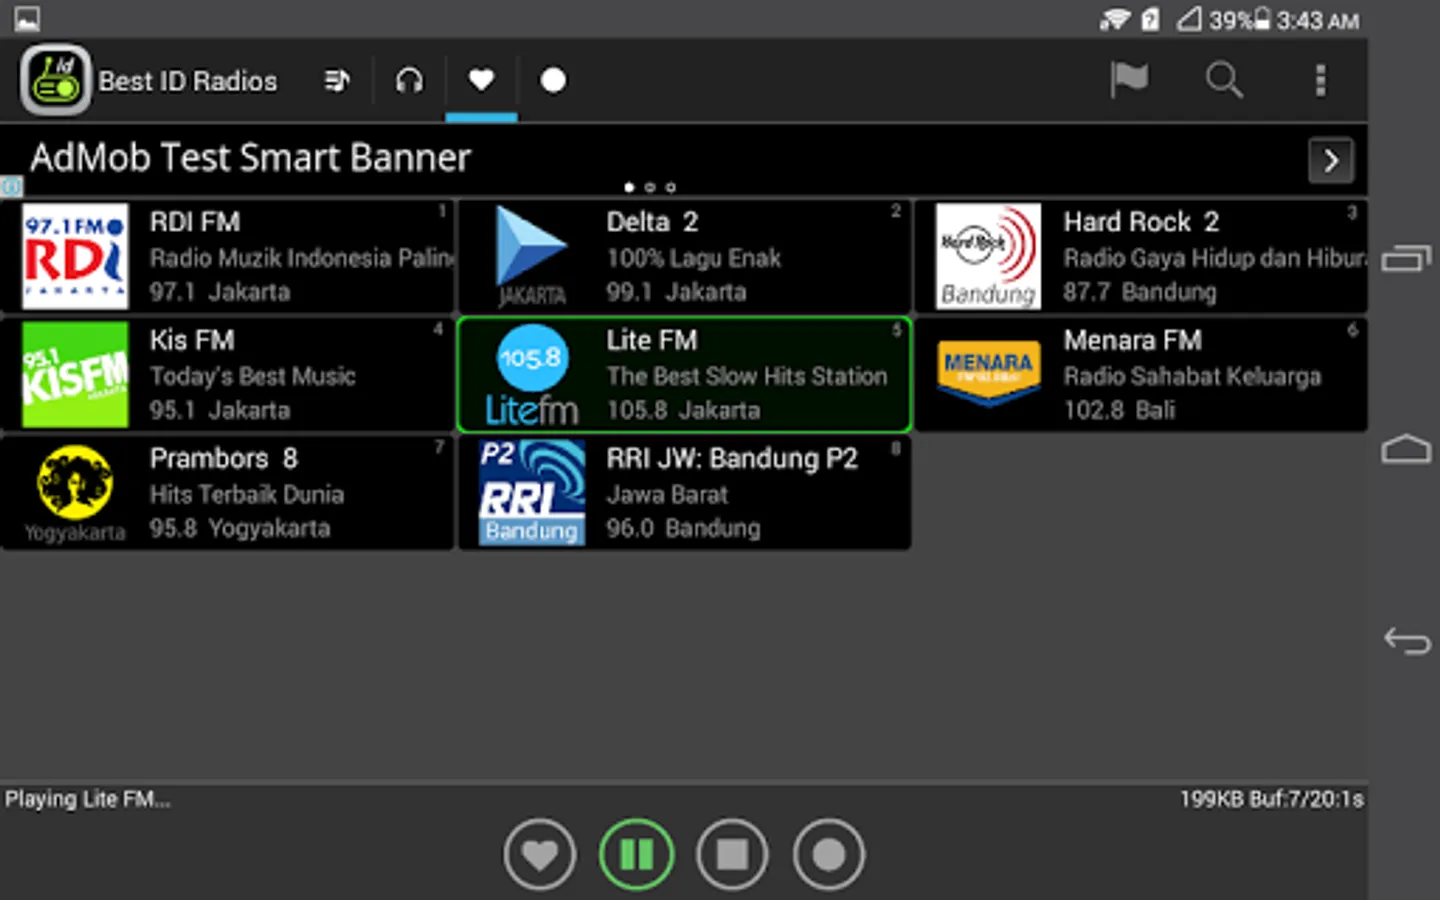Tap the AdMob Test Smart Banner text
This screenshot has height=900, width=1440.
(250, 158)
